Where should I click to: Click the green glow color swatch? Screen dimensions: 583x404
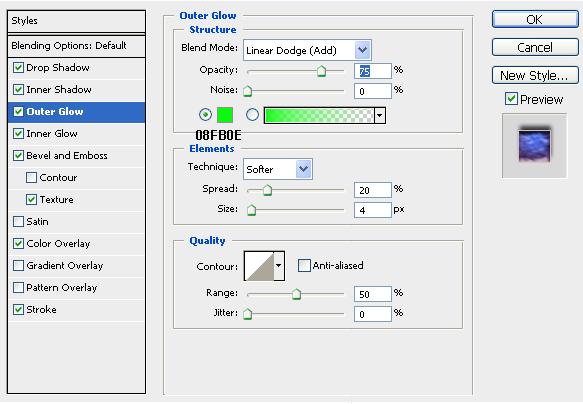point(225,115)
